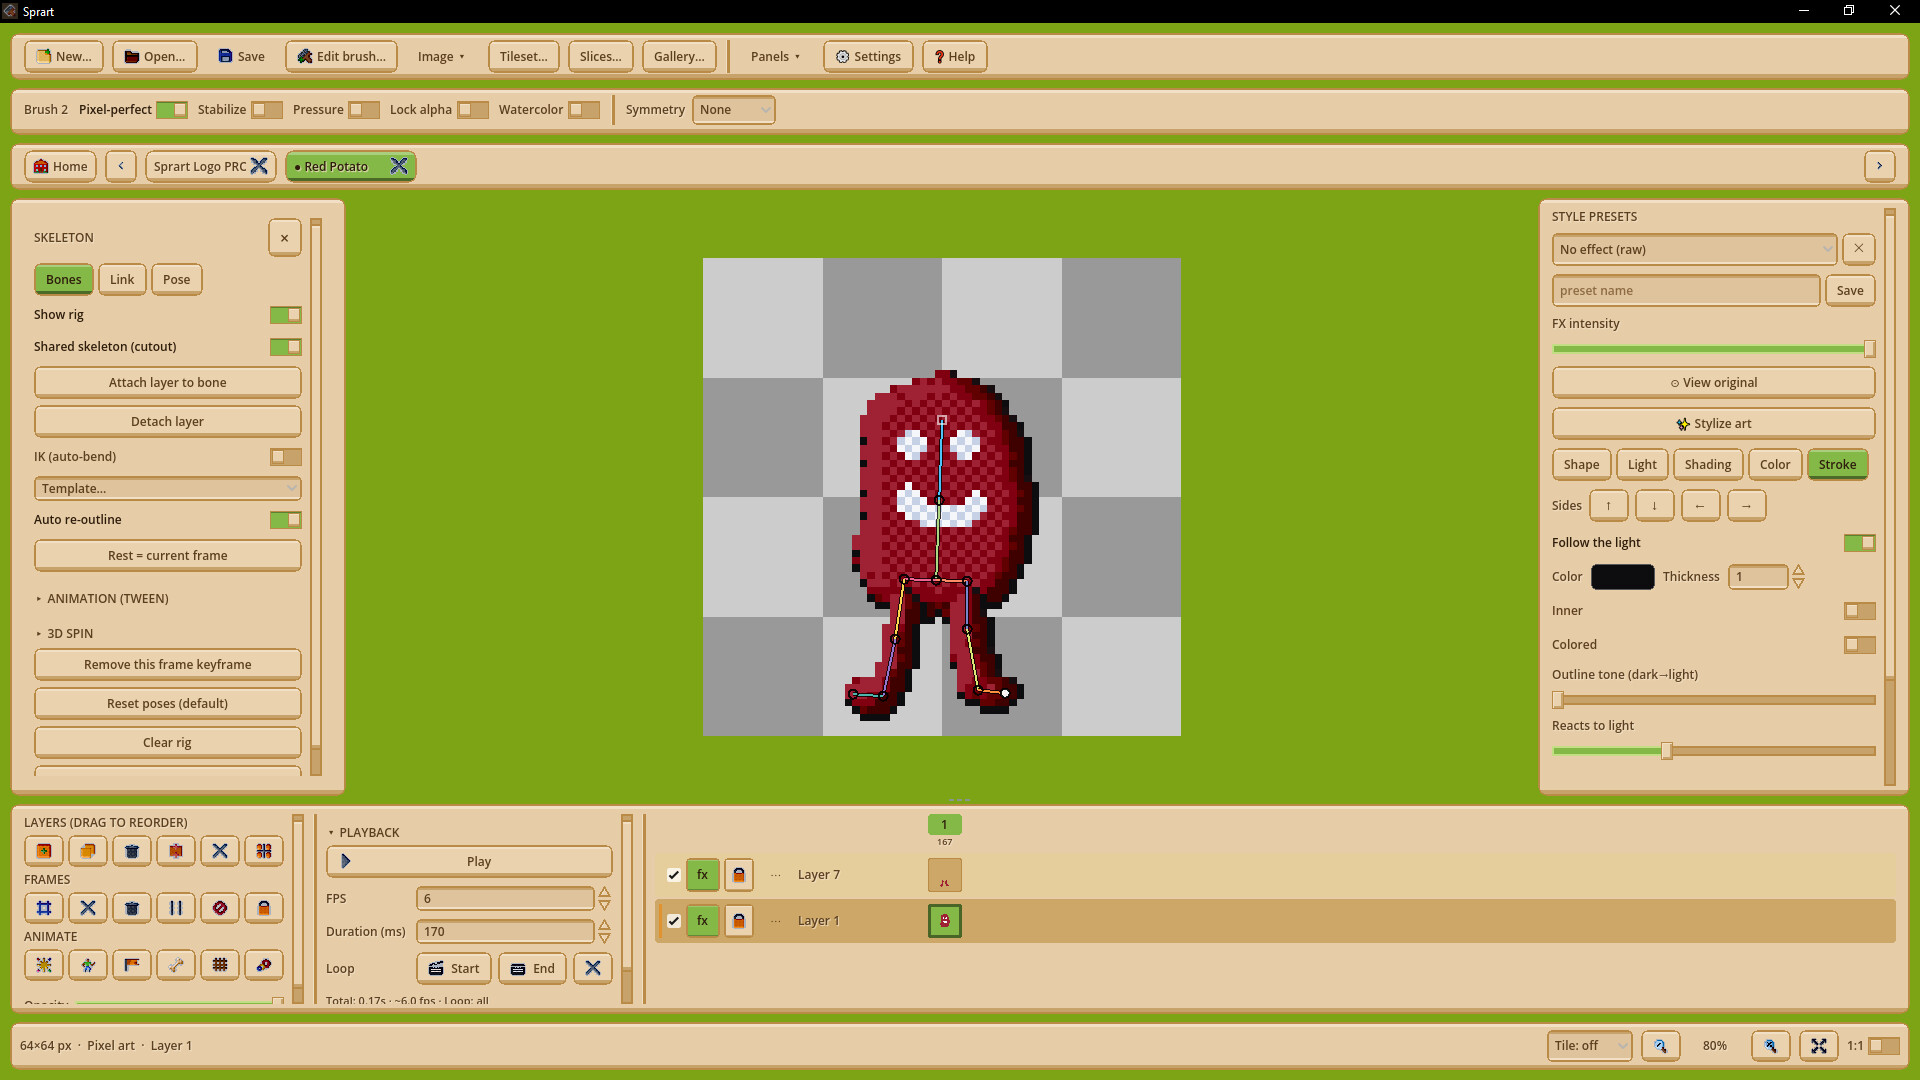Switch to the Link tab in Skeleton
The height and width of the screenshot is (1080, 1920).
point(122,280)
